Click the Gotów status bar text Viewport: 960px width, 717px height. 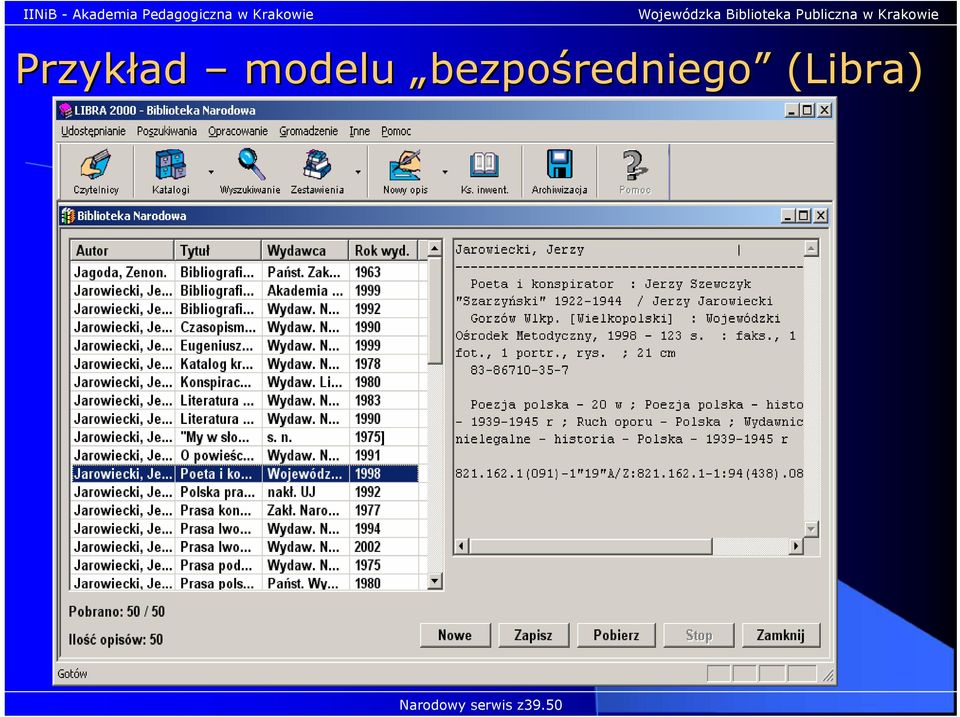(x=72, y=674)
